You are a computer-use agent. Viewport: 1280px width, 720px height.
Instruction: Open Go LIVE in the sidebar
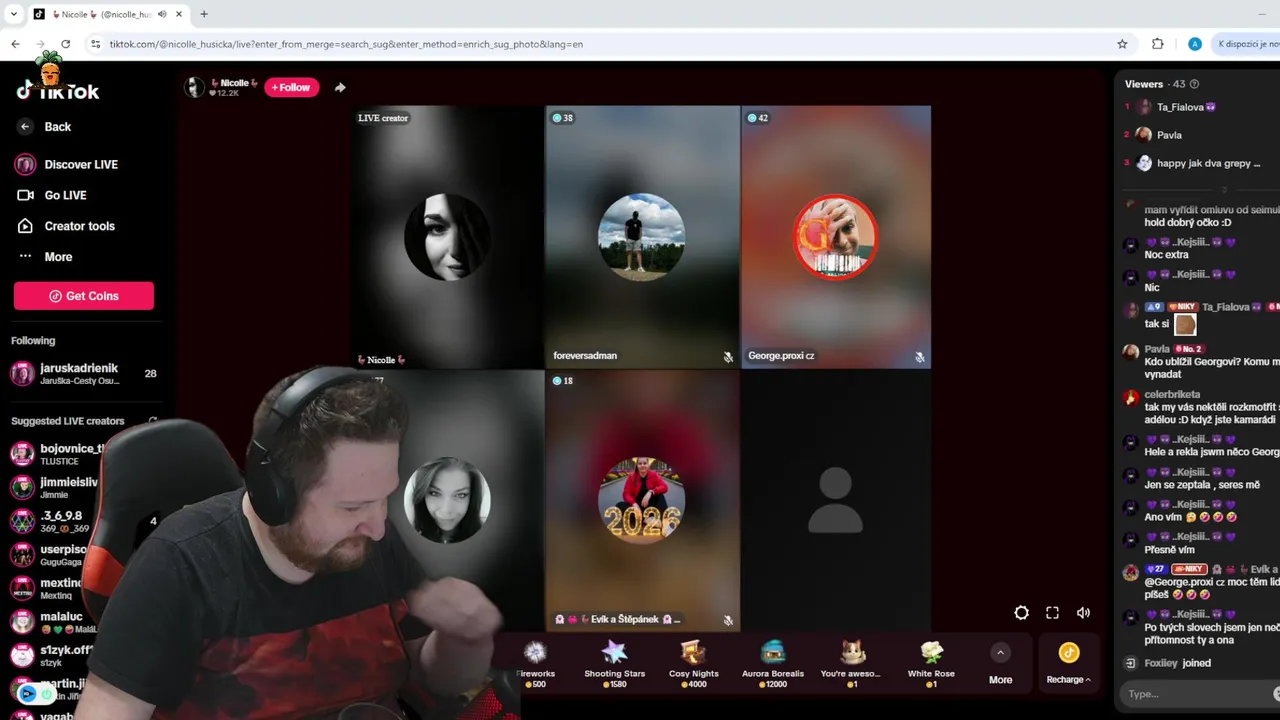(52, 195)
